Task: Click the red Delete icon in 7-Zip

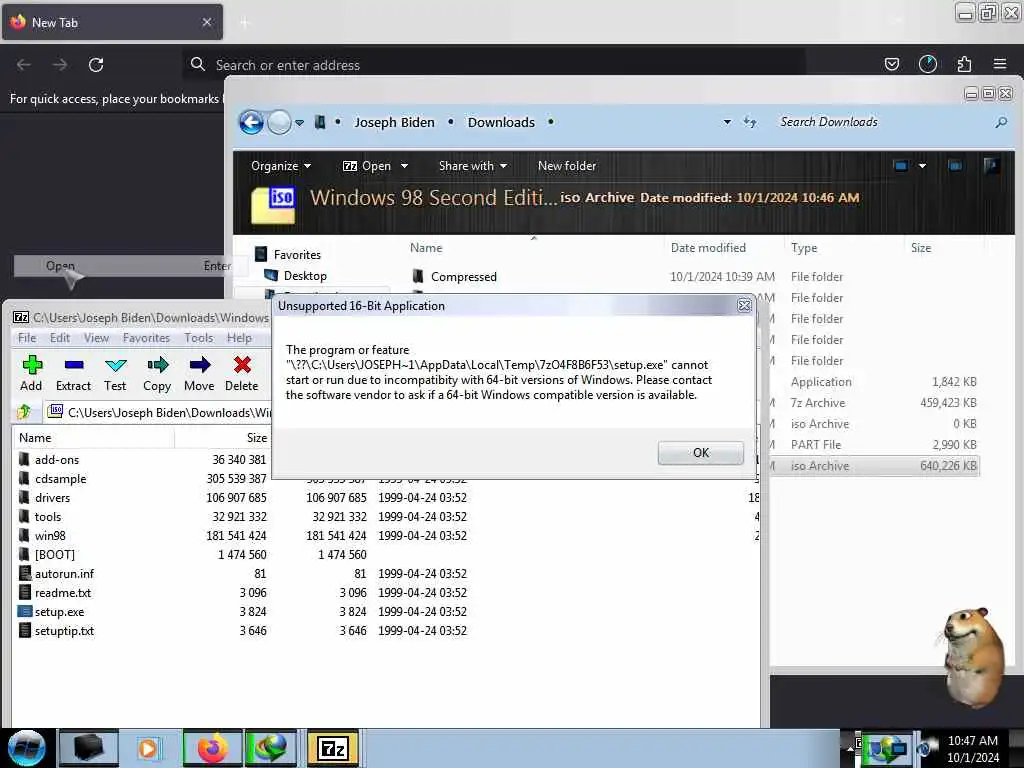Action: [x=242, y=364]
